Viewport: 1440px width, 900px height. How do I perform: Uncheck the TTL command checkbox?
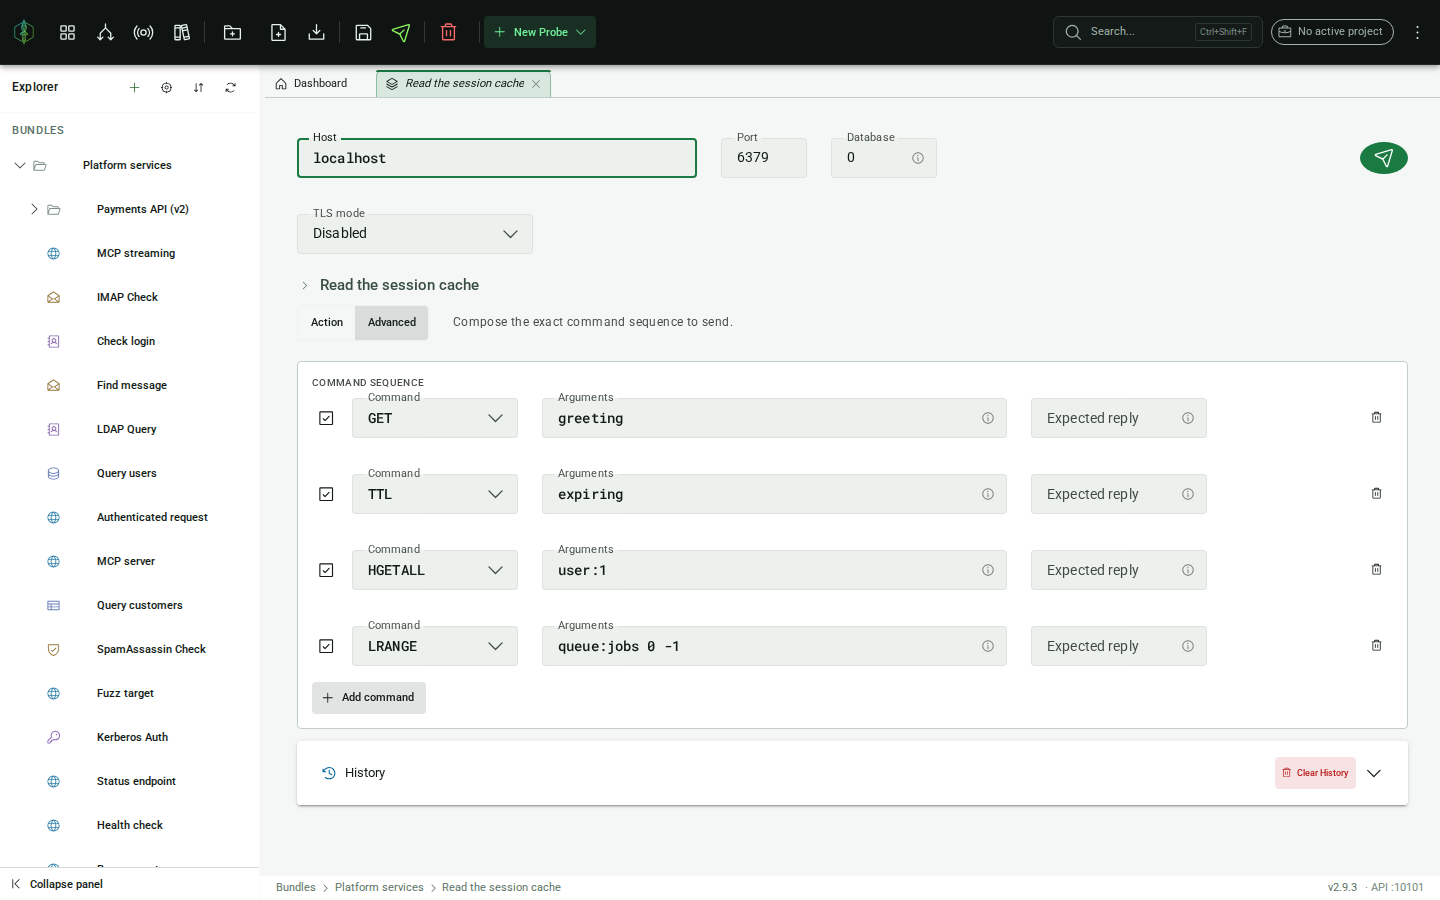click(x=326, y=494)
